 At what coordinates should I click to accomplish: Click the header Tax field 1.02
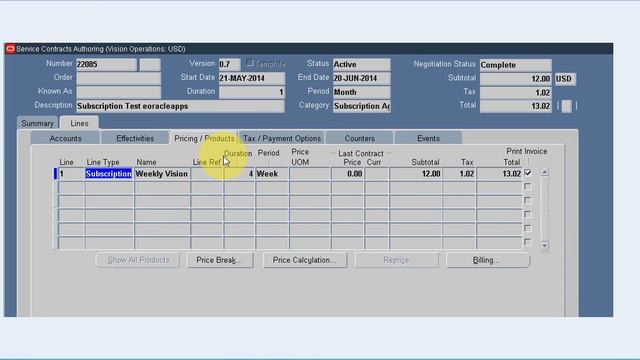point(516,93)
